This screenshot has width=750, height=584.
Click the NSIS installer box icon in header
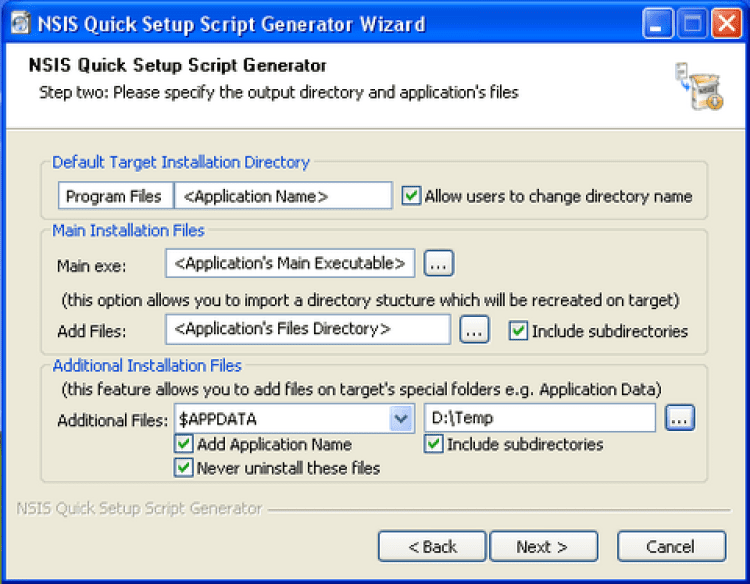tap(699, 86)
